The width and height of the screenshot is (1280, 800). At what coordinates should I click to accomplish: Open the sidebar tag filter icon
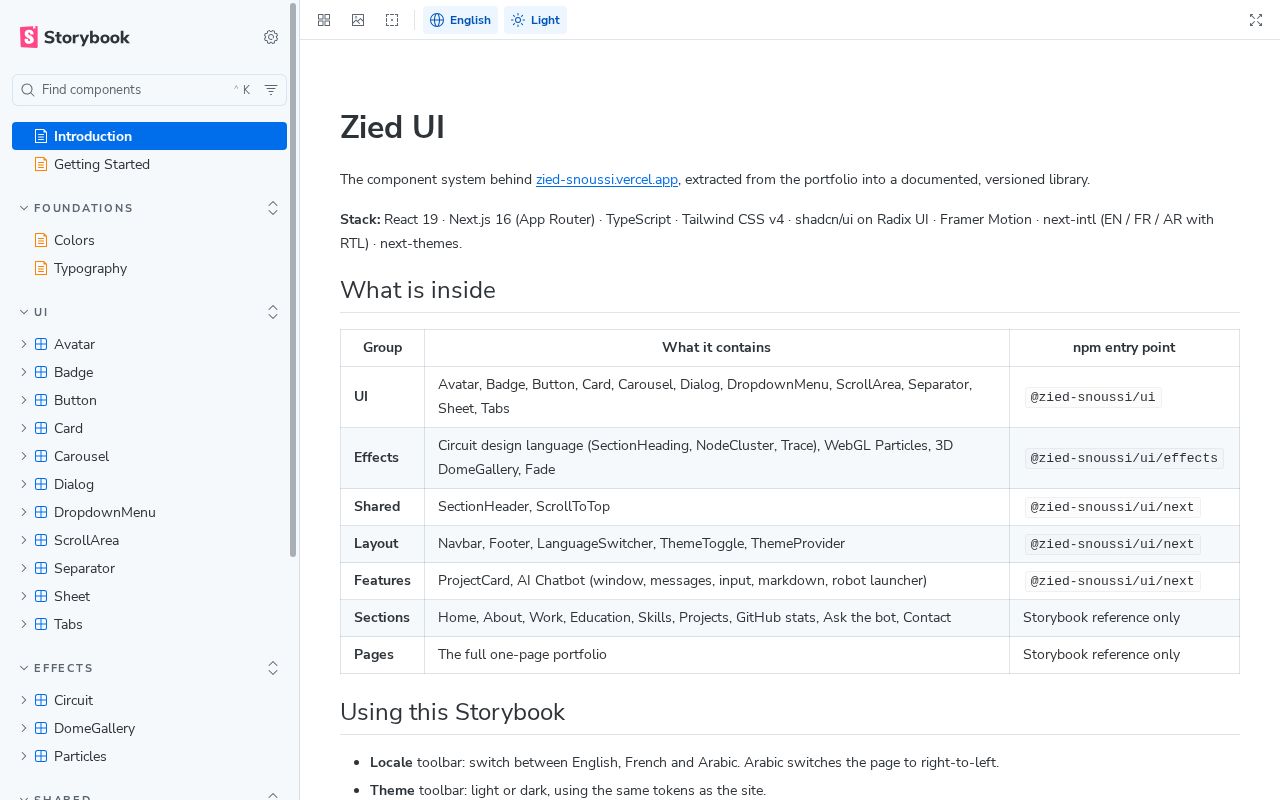[x=271, y=90]
